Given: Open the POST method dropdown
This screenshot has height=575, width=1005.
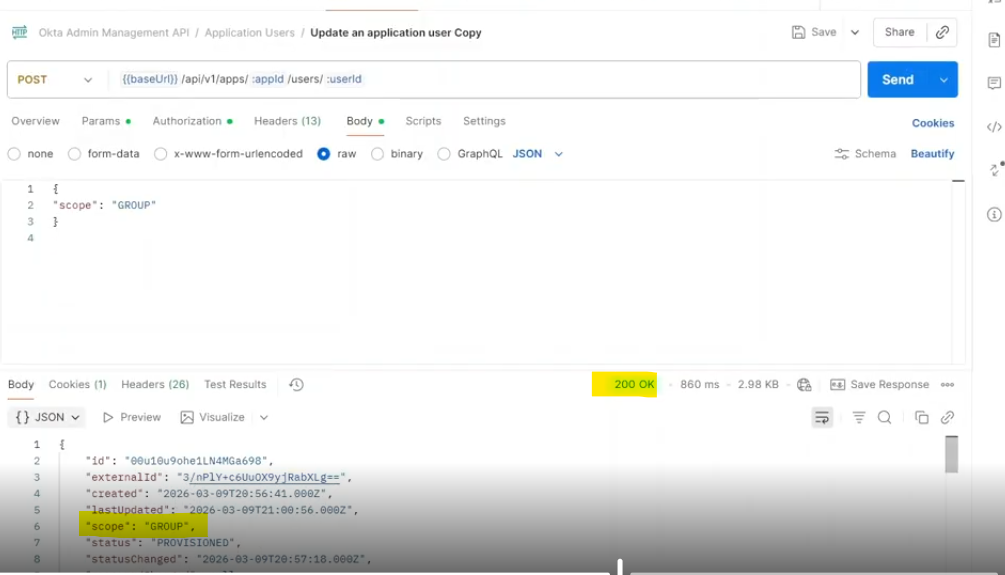Looking at the screenshot, I should pos(55,80).
